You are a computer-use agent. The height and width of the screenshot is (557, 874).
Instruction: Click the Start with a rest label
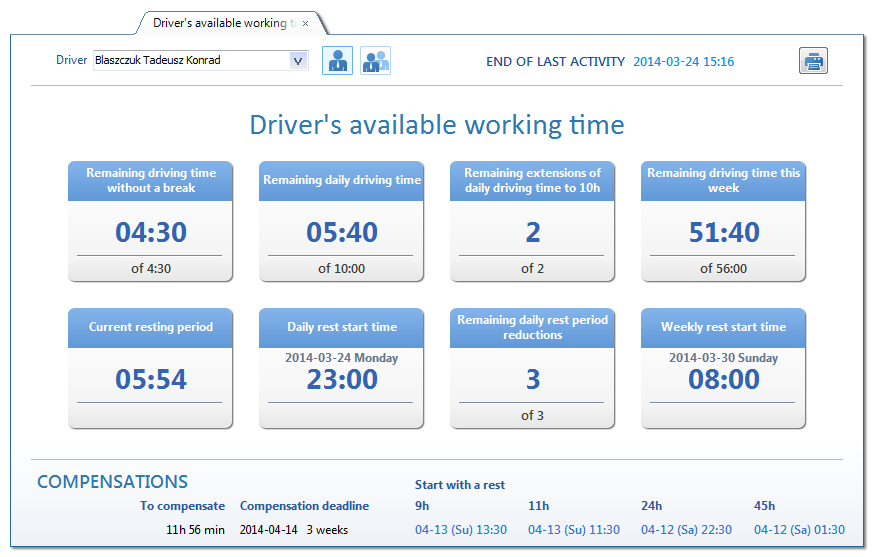(460, 485)
